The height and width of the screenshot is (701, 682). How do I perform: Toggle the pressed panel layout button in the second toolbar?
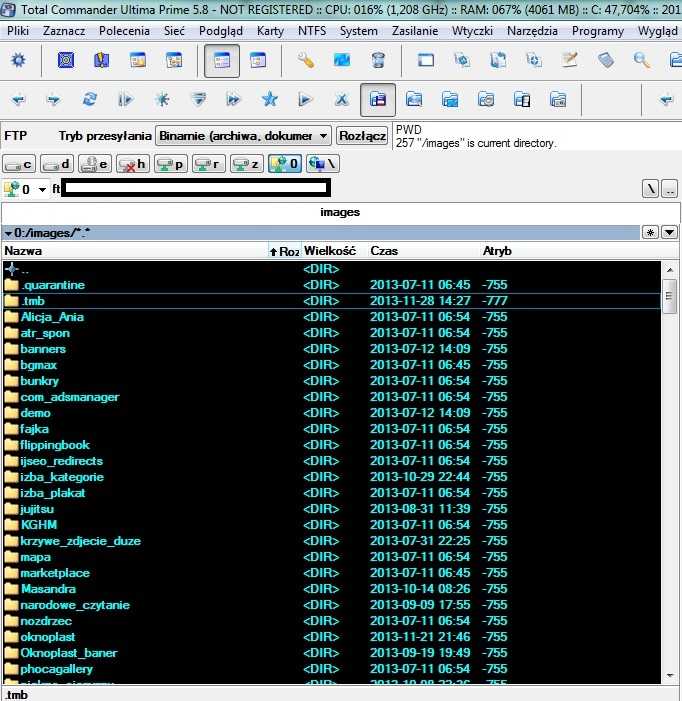tap(378, 99)
